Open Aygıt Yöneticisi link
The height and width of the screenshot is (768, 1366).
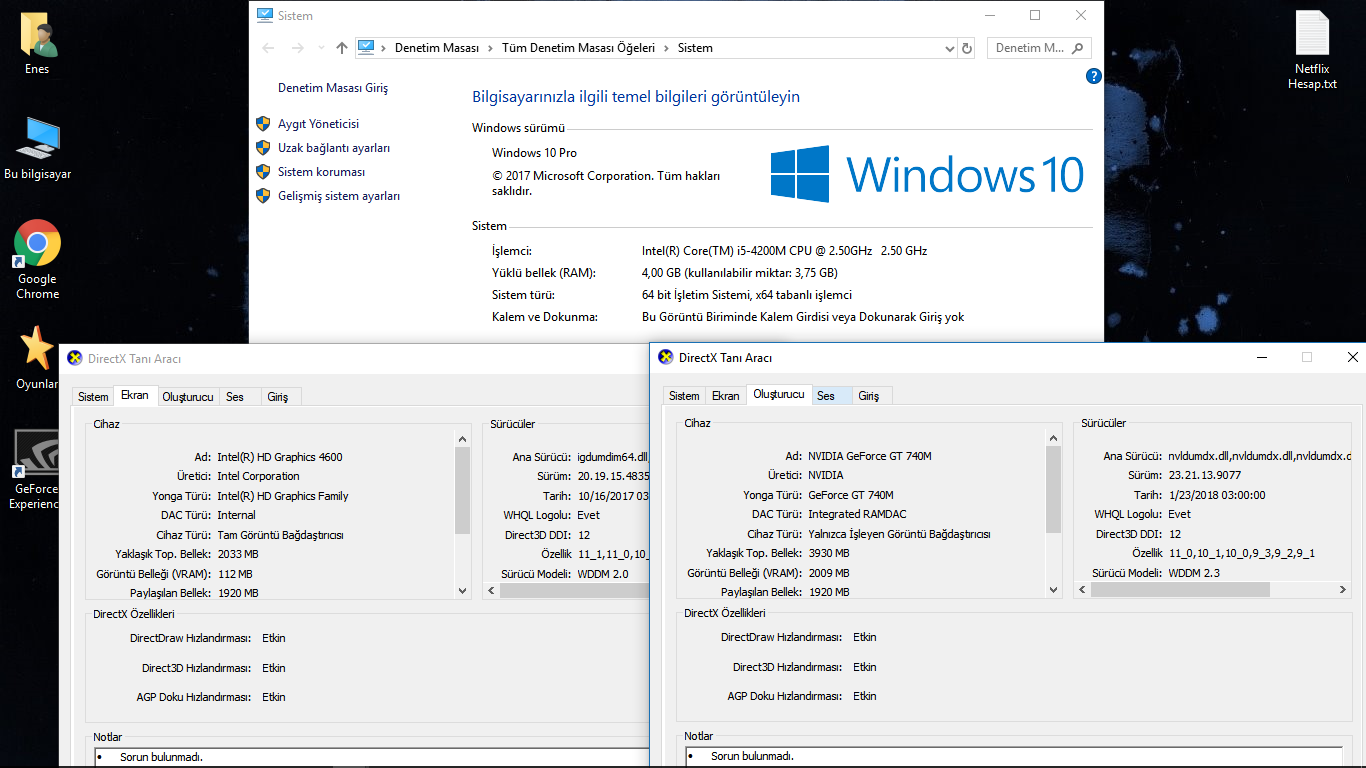point(318,124)
